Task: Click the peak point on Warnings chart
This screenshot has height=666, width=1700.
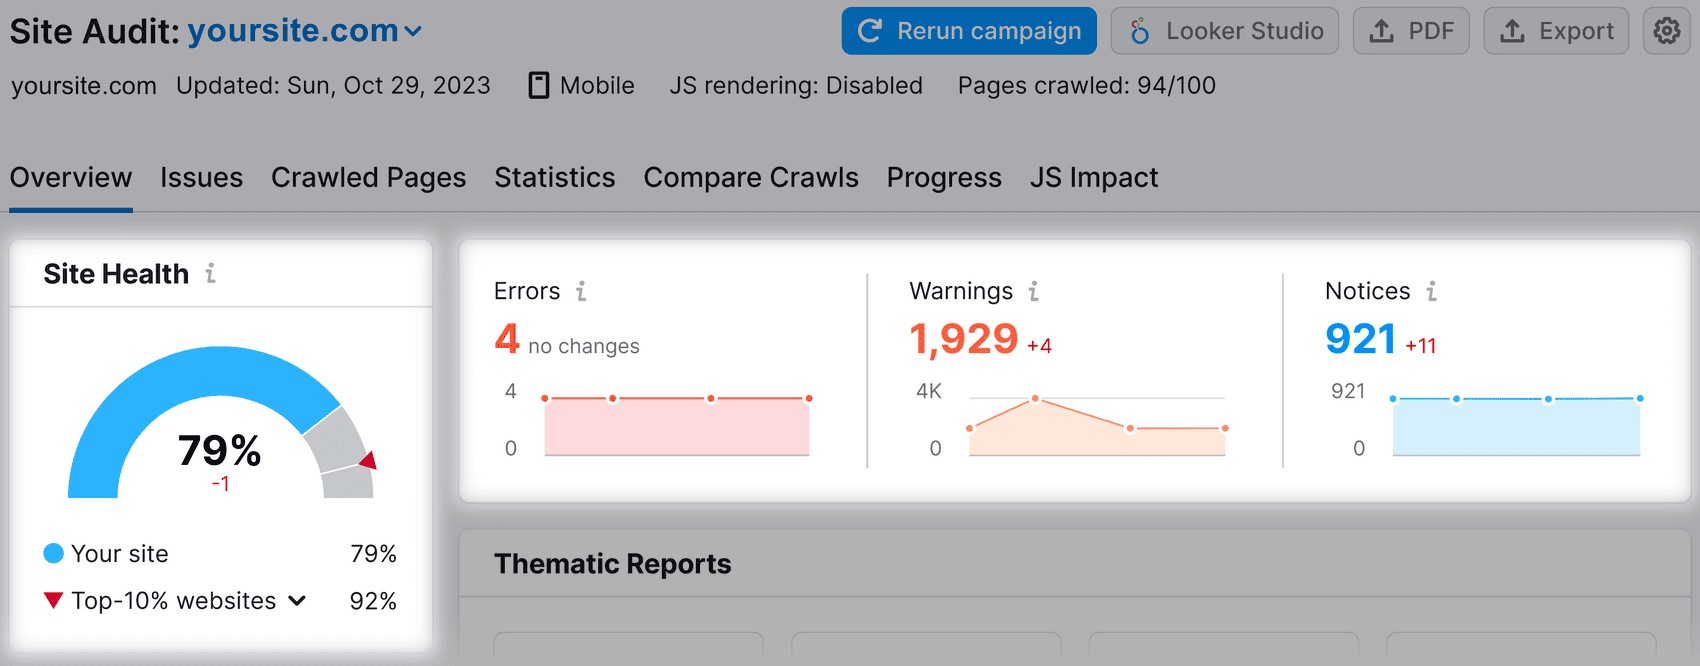Action: coord(1035,398)
